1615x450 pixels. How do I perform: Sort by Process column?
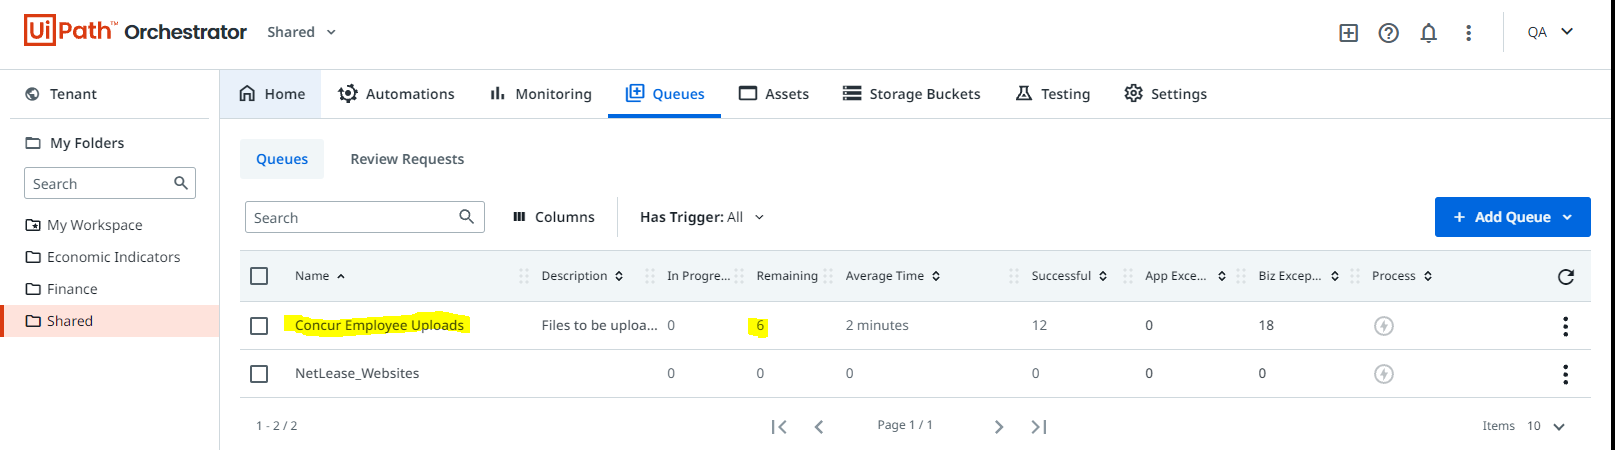point(1428,276)
